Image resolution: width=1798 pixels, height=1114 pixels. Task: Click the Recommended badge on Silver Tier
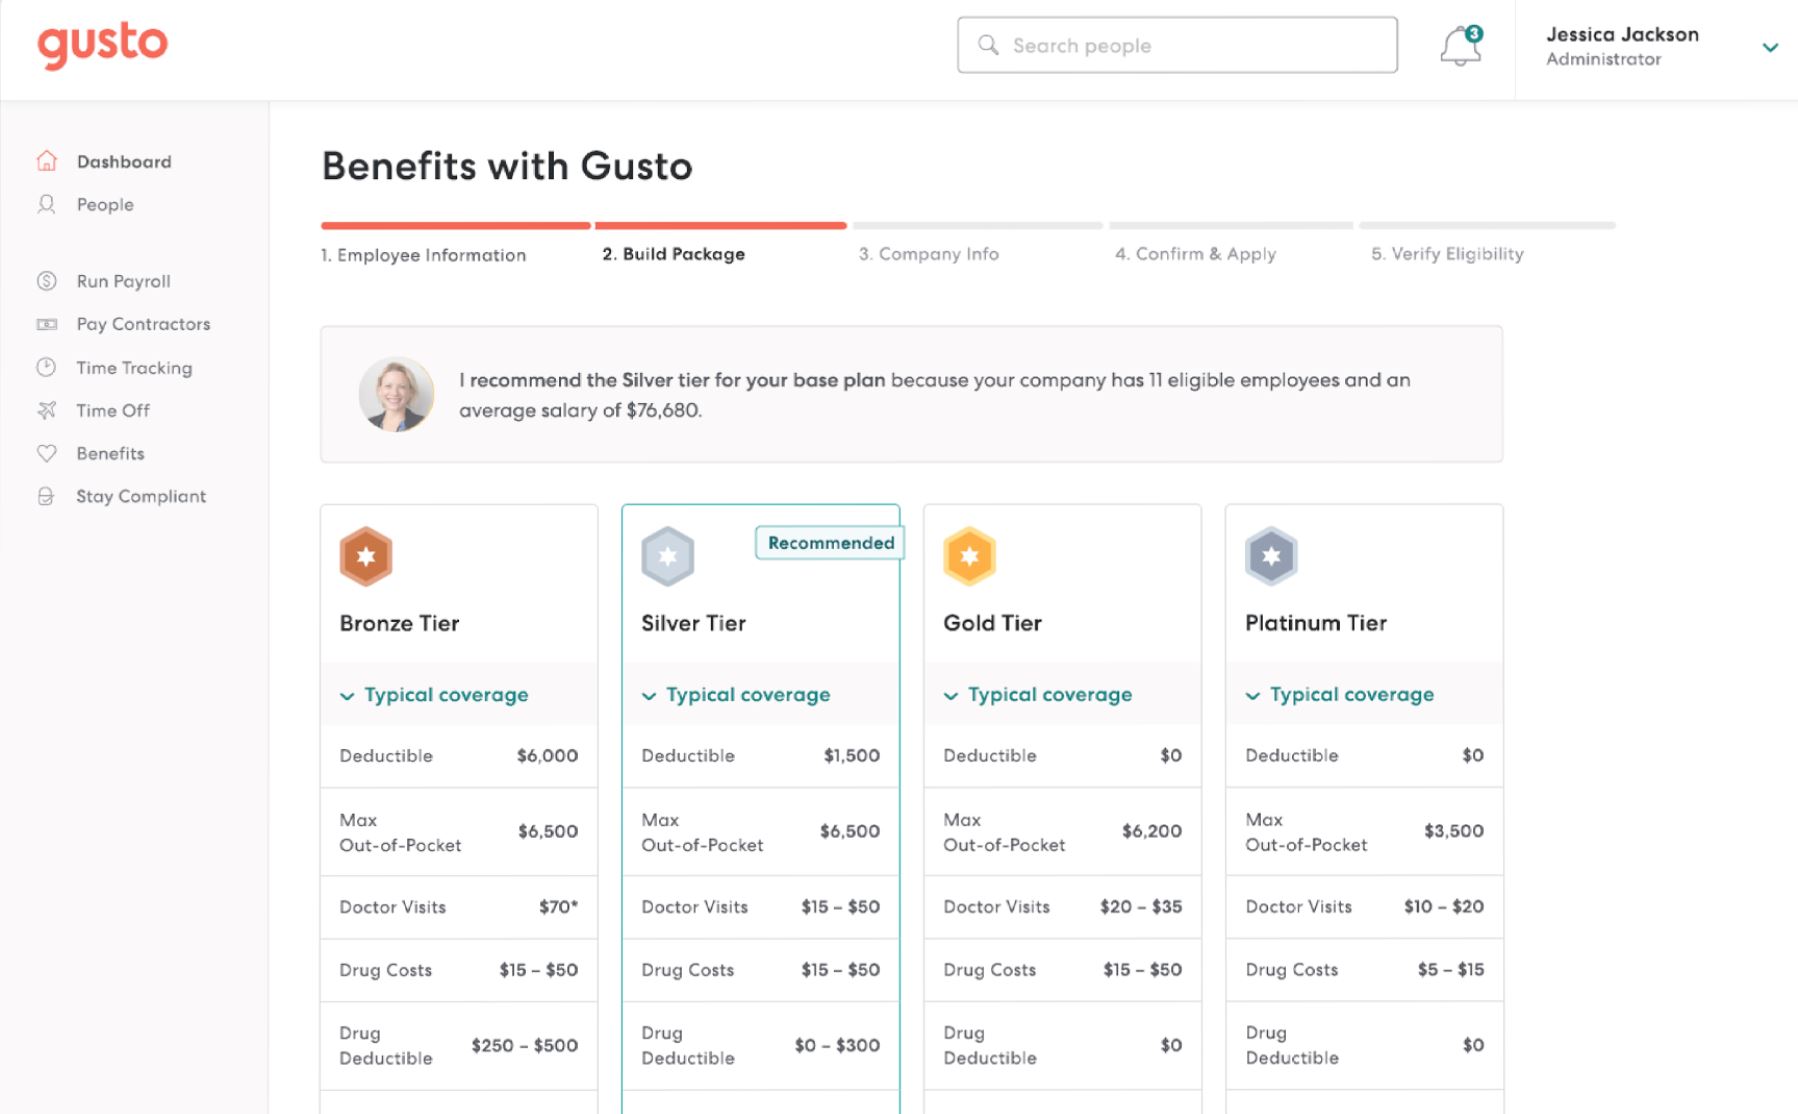pos(829,542)
